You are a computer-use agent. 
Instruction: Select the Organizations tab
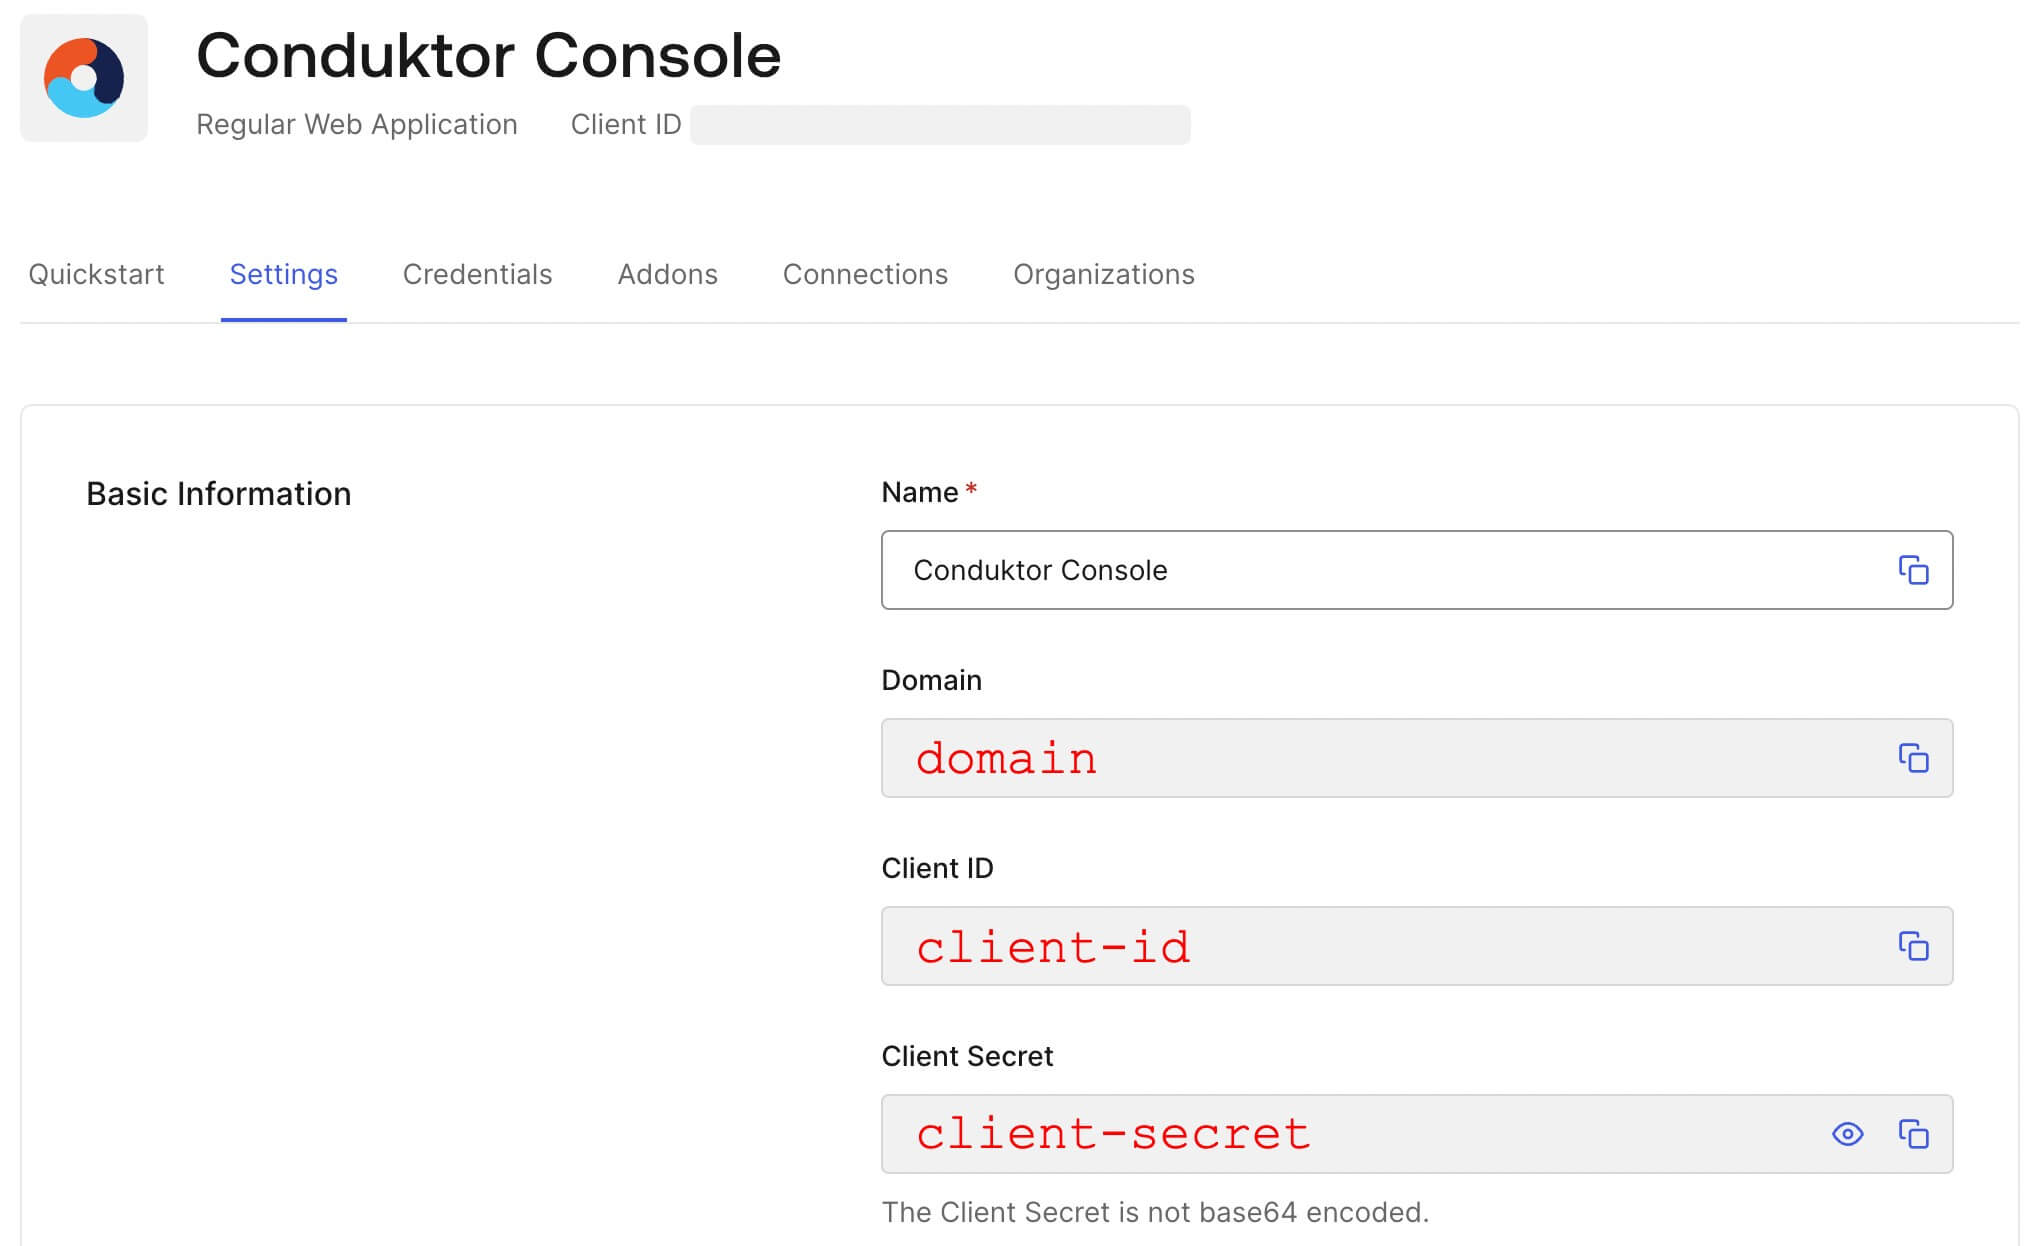[x=1103, y=273]
